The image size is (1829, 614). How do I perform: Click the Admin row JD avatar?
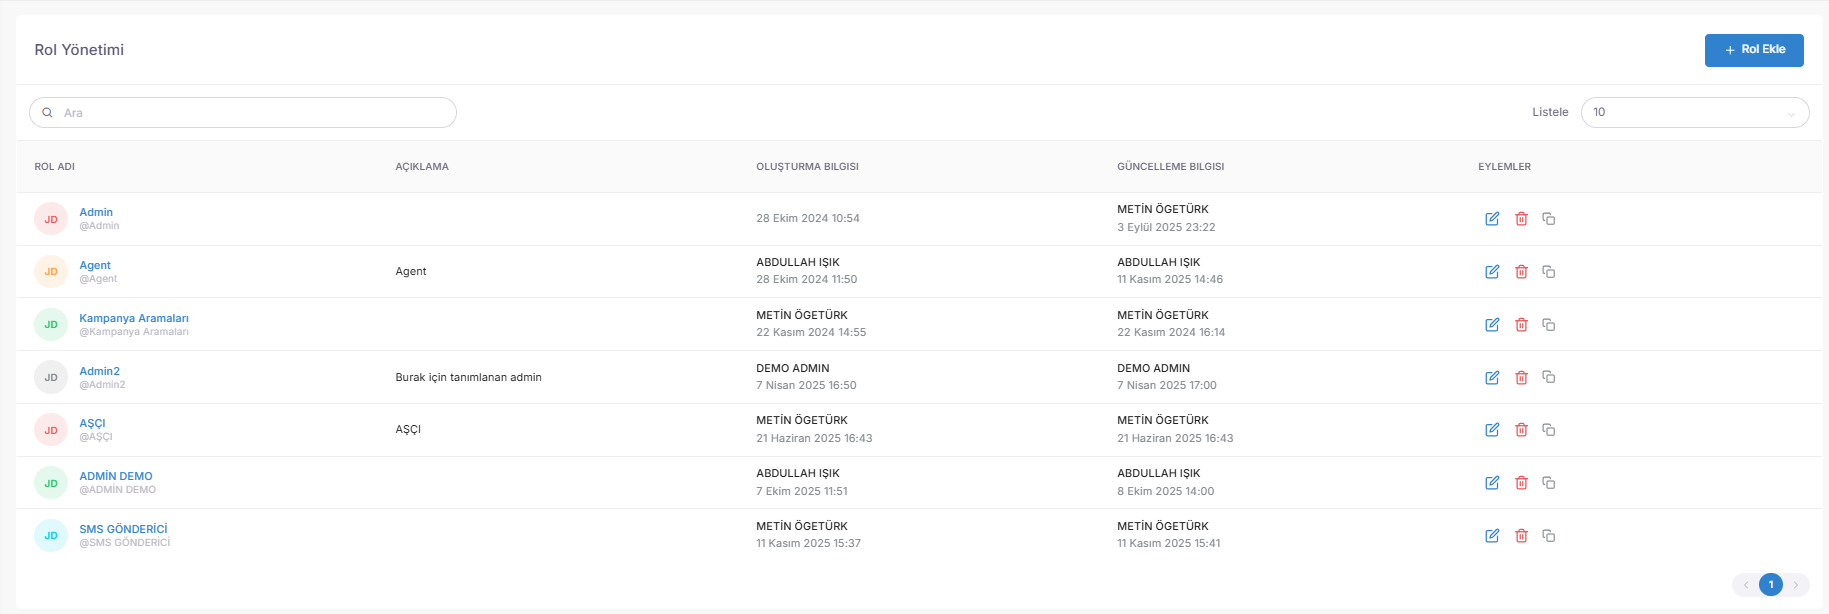(51, 219)
